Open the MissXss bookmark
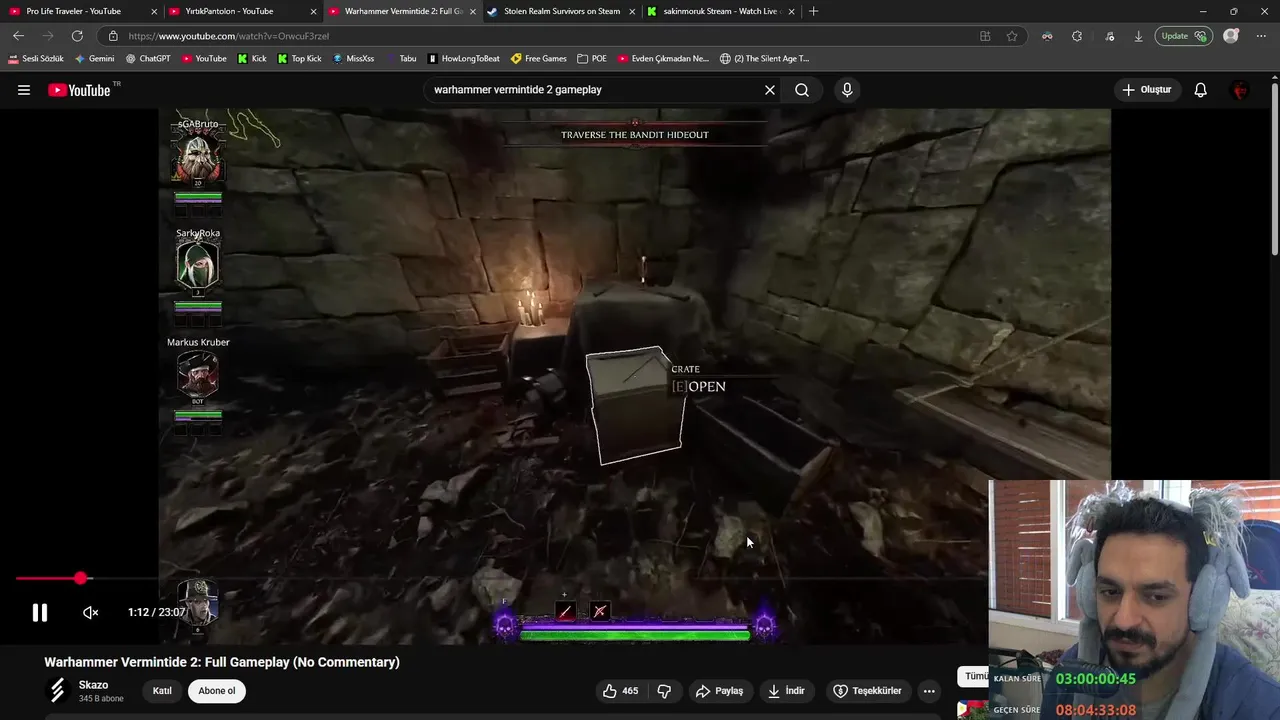1280x720 pixels. (x=353, y=59)
